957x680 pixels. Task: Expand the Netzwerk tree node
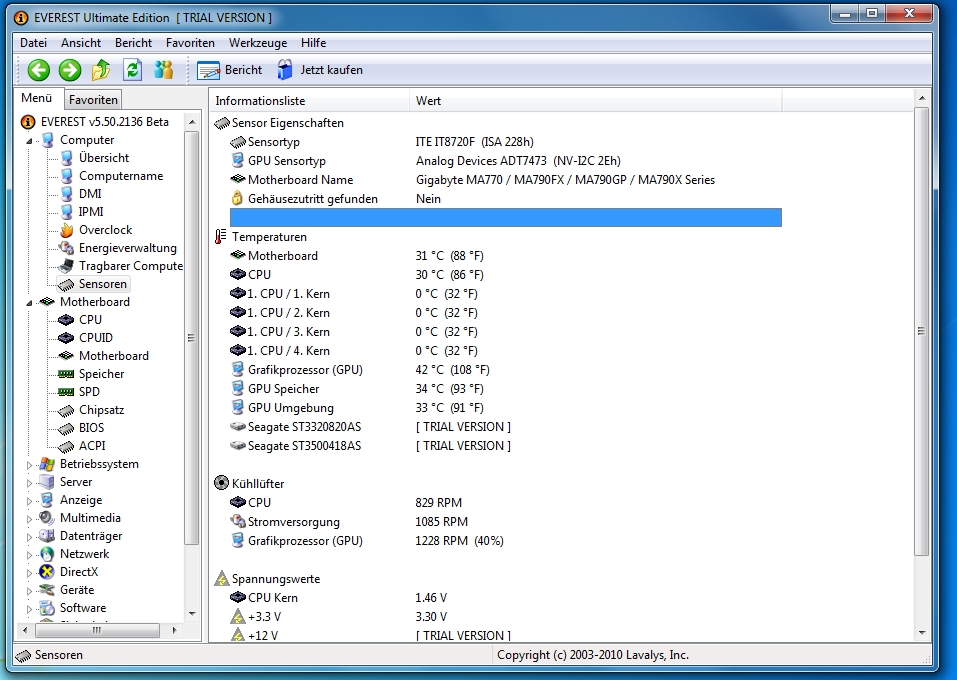pyautogui.click(x=29, y=555)
